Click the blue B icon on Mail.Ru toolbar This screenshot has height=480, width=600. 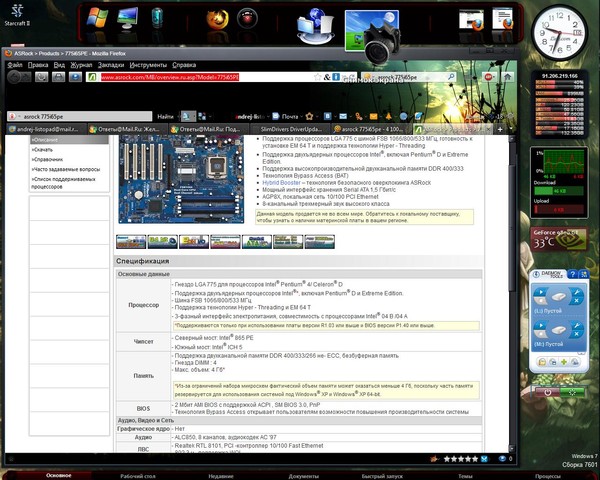(x=328, y=116)
